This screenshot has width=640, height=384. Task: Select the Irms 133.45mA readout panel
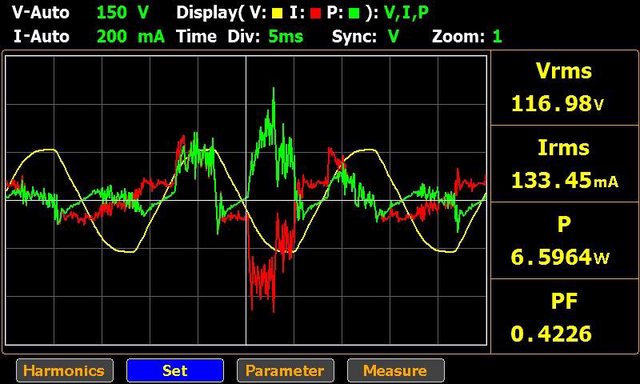pyautogui.click(x=564, y=164)
